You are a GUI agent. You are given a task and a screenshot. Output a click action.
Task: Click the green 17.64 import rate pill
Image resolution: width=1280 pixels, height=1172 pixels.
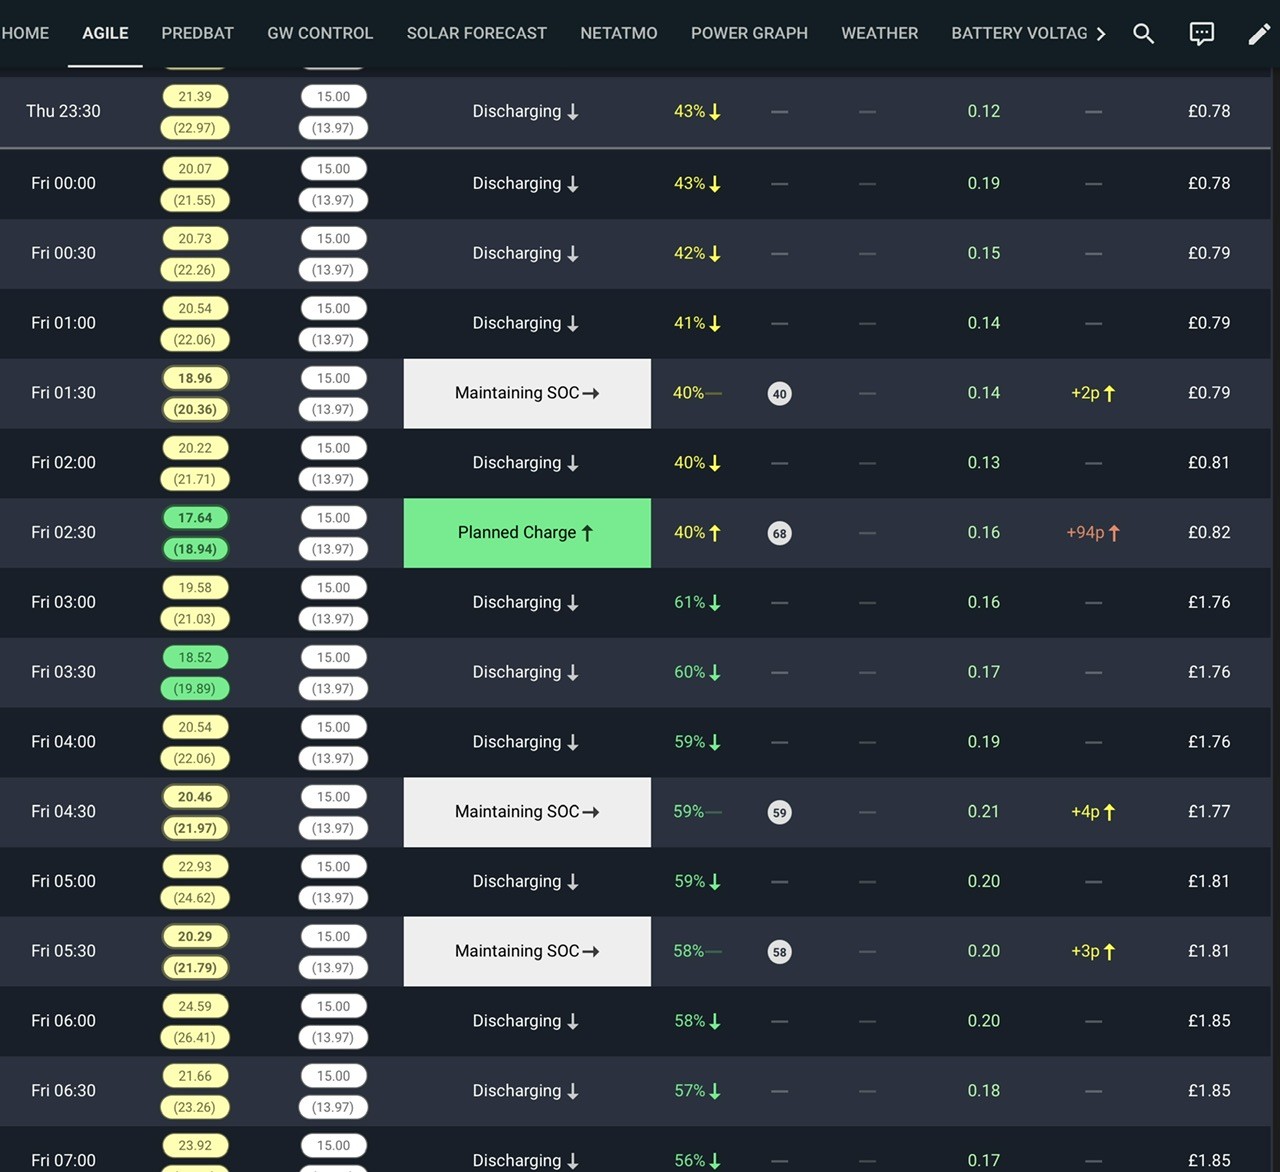(x=195, y=518)
